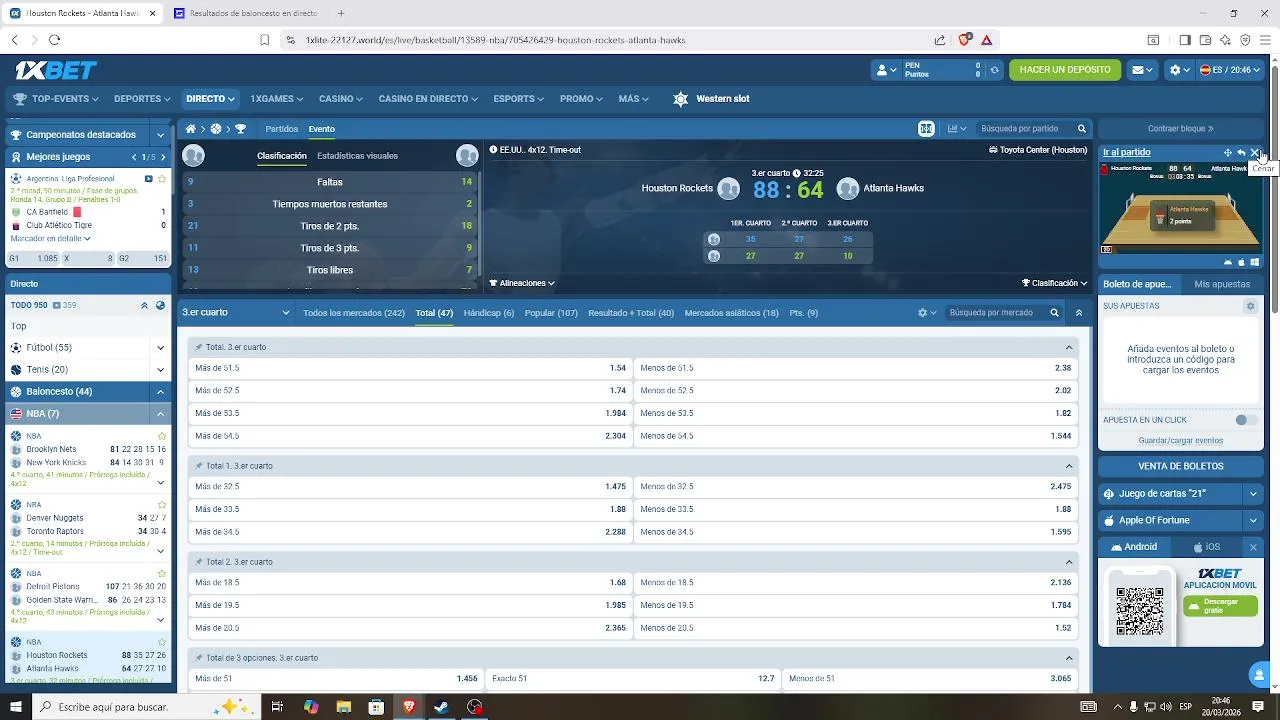Open the Brave Shields icon in address bar

[x=965, y=40]
